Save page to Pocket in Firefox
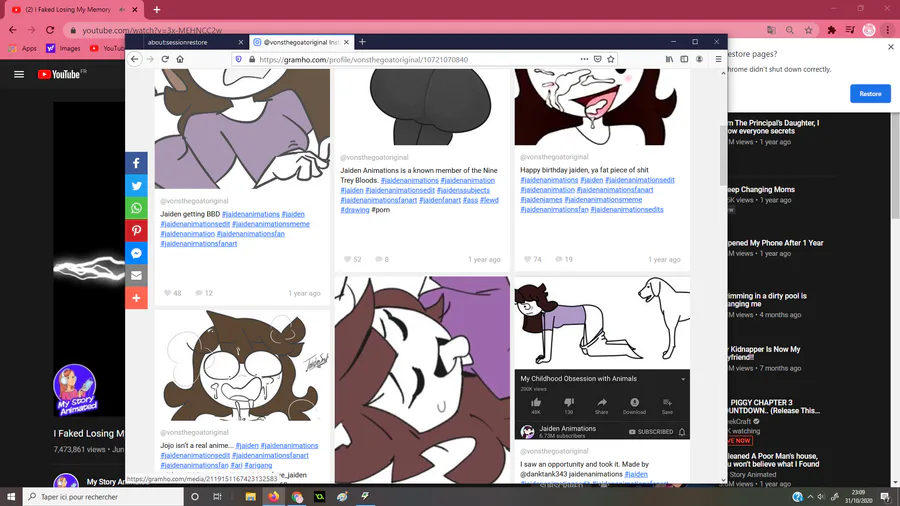Screen dimensions: 900x506 click(598, 59)
